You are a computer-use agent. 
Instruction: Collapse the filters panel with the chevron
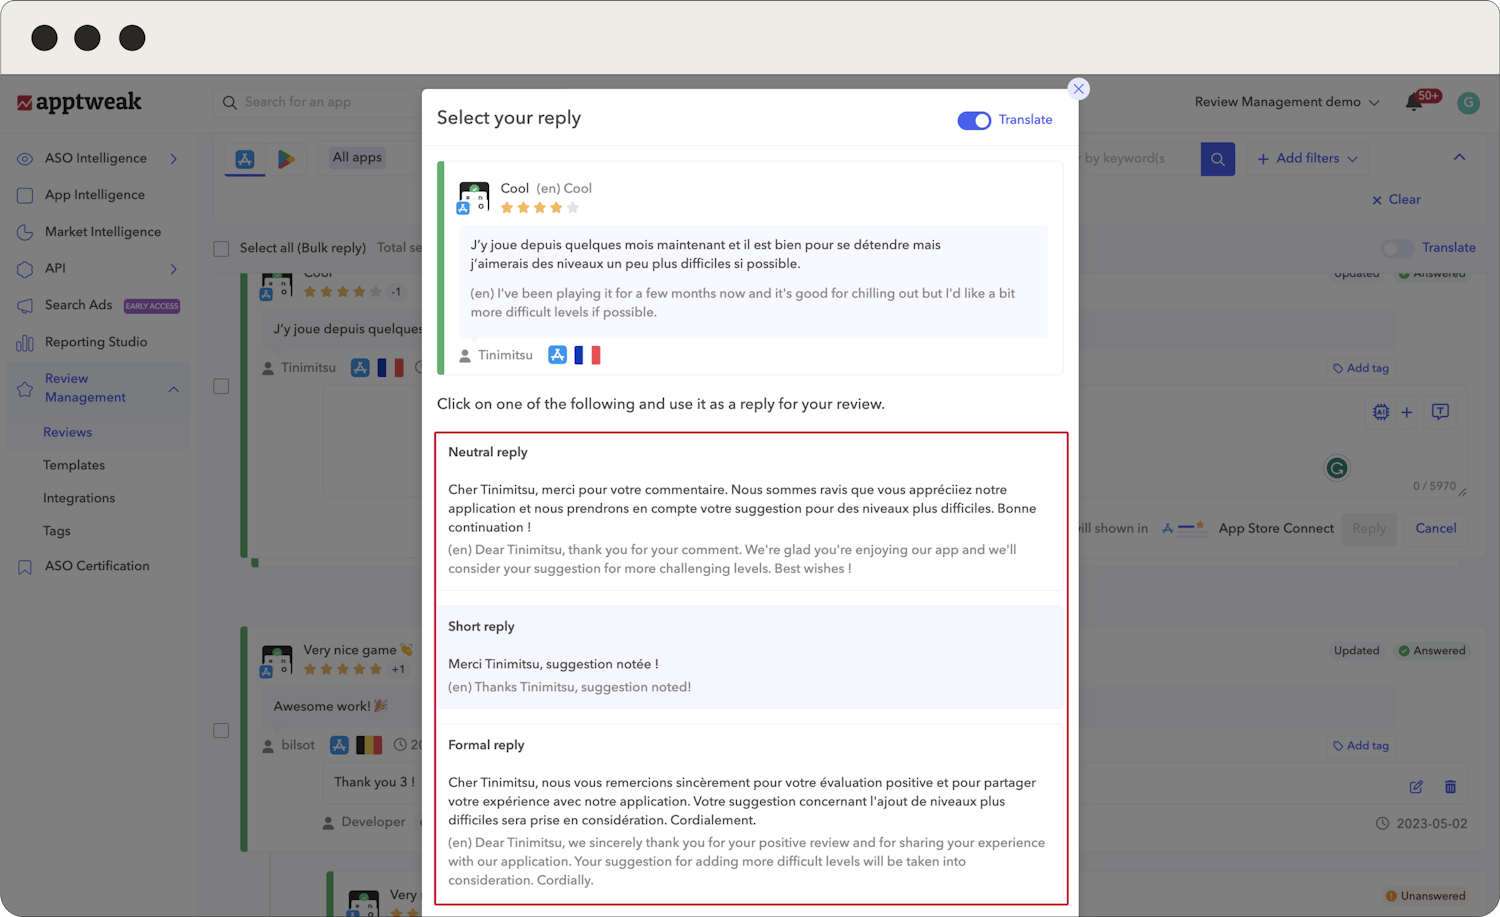click(x=1460, y=157)
